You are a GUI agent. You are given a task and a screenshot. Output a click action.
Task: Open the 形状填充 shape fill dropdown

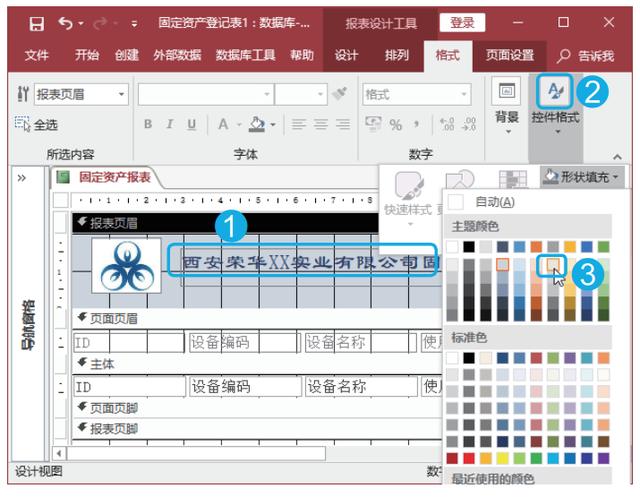[582, 177]
